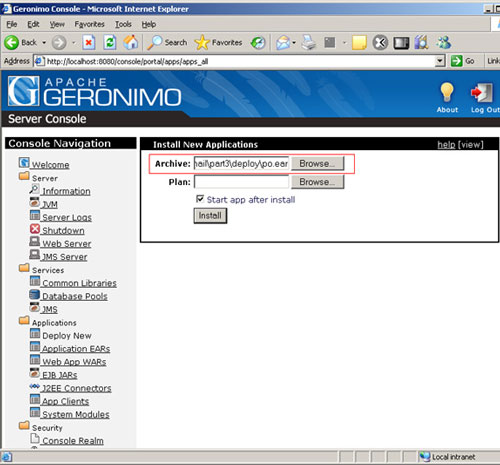Click the Welcome page icon
Viewport: 500px width, 465px height.
(x=24, y=163)
